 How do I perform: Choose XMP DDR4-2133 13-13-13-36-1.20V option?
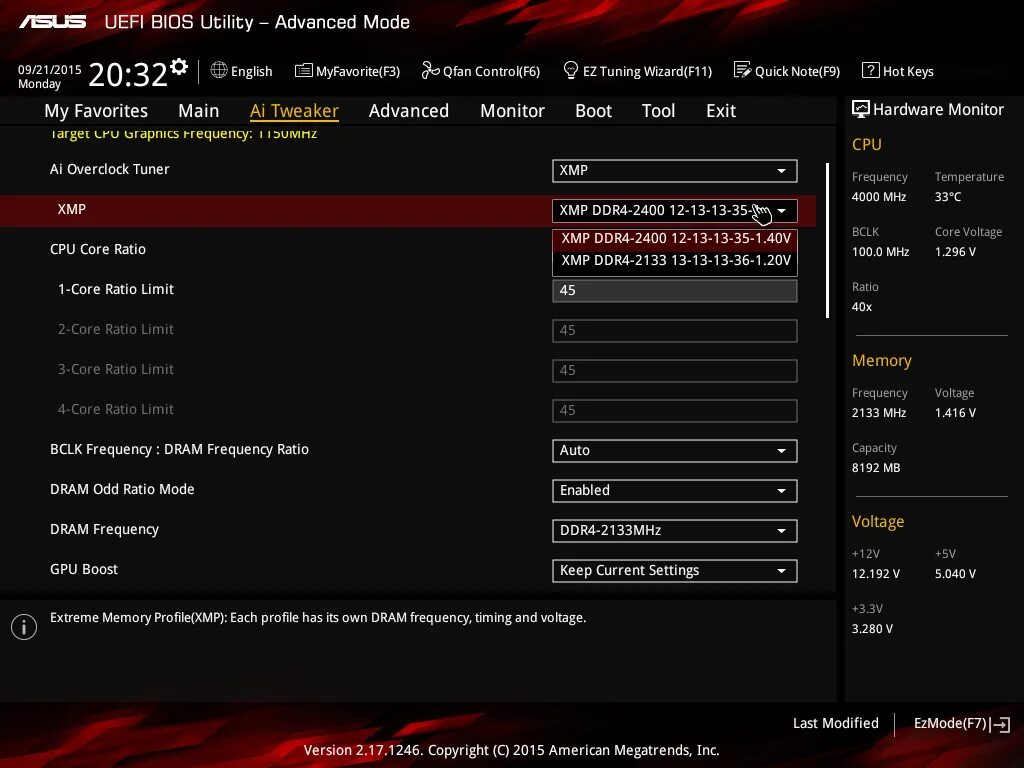tap(675, 261)
